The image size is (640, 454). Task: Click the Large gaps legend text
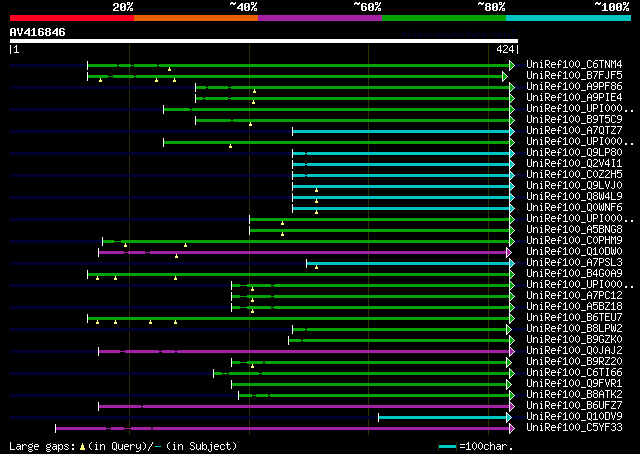[x=123, y=446]
